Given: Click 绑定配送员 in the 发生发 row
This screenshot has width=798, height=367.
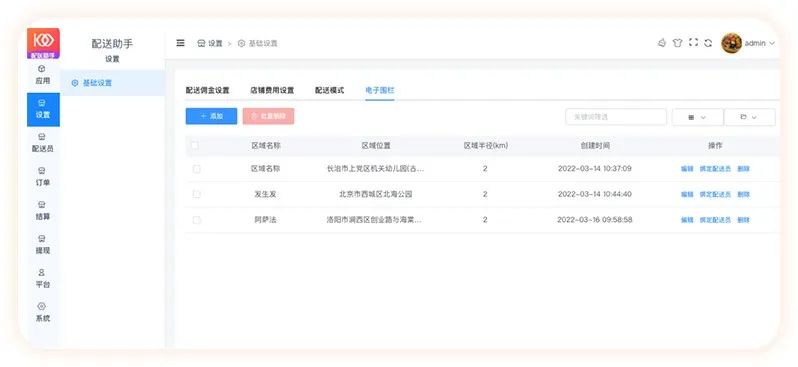Looking at the screenshot, I should click(x=715, y=194).
